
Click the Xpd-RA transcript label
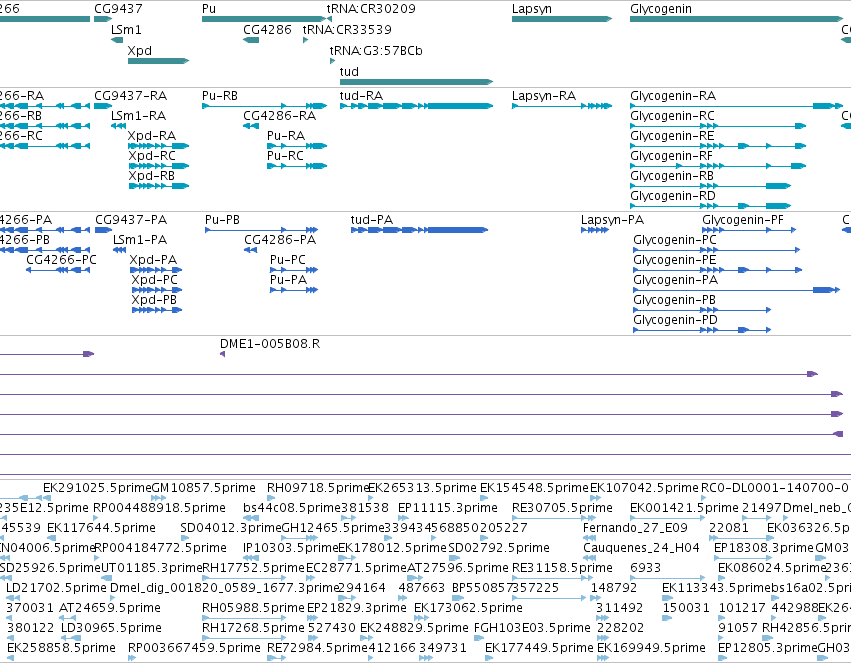151,136
